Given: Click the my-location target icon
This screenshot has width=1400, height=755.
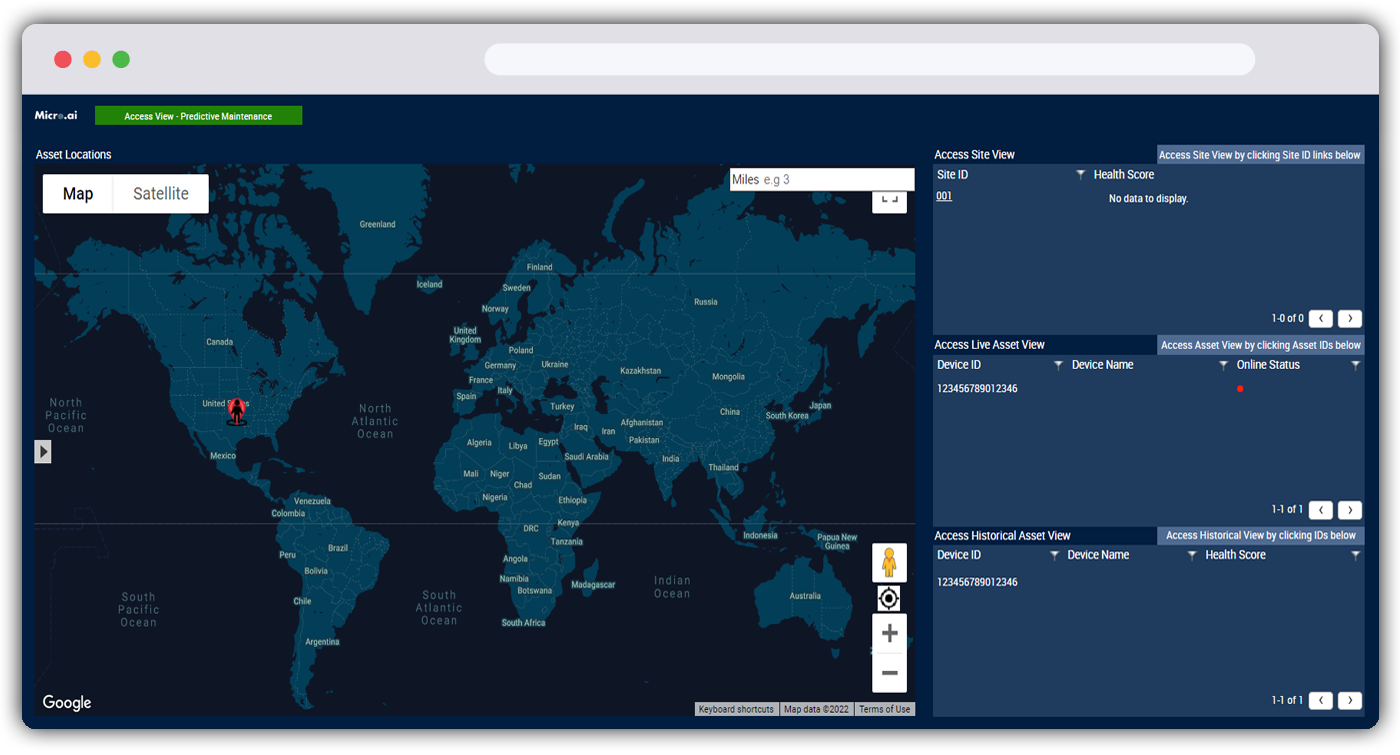Looking at the screenshot, I should click(889, 599).
